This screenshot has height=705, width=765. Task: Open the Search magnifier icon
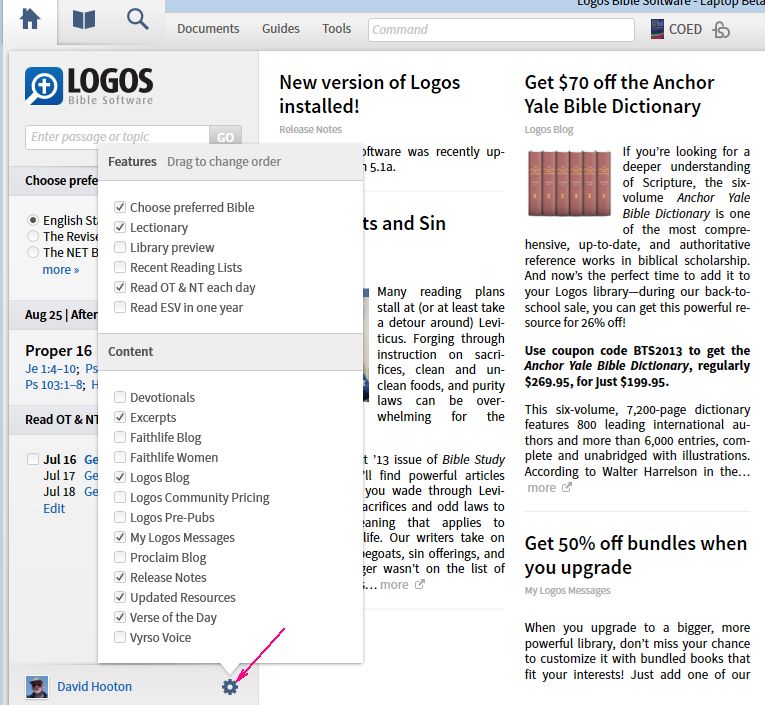tap(138, 20)
